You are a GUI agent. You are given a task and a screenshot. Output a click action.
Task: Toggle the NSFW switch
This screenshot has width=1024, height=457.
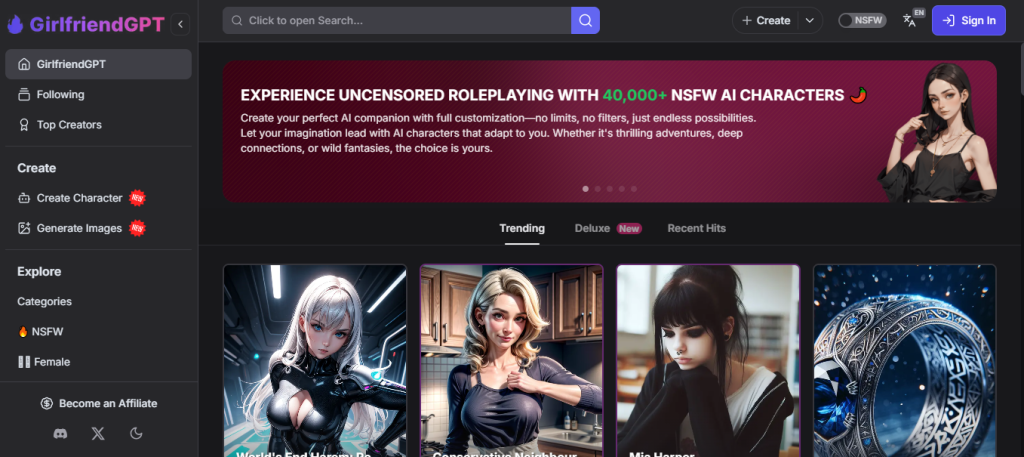(862, 20)
